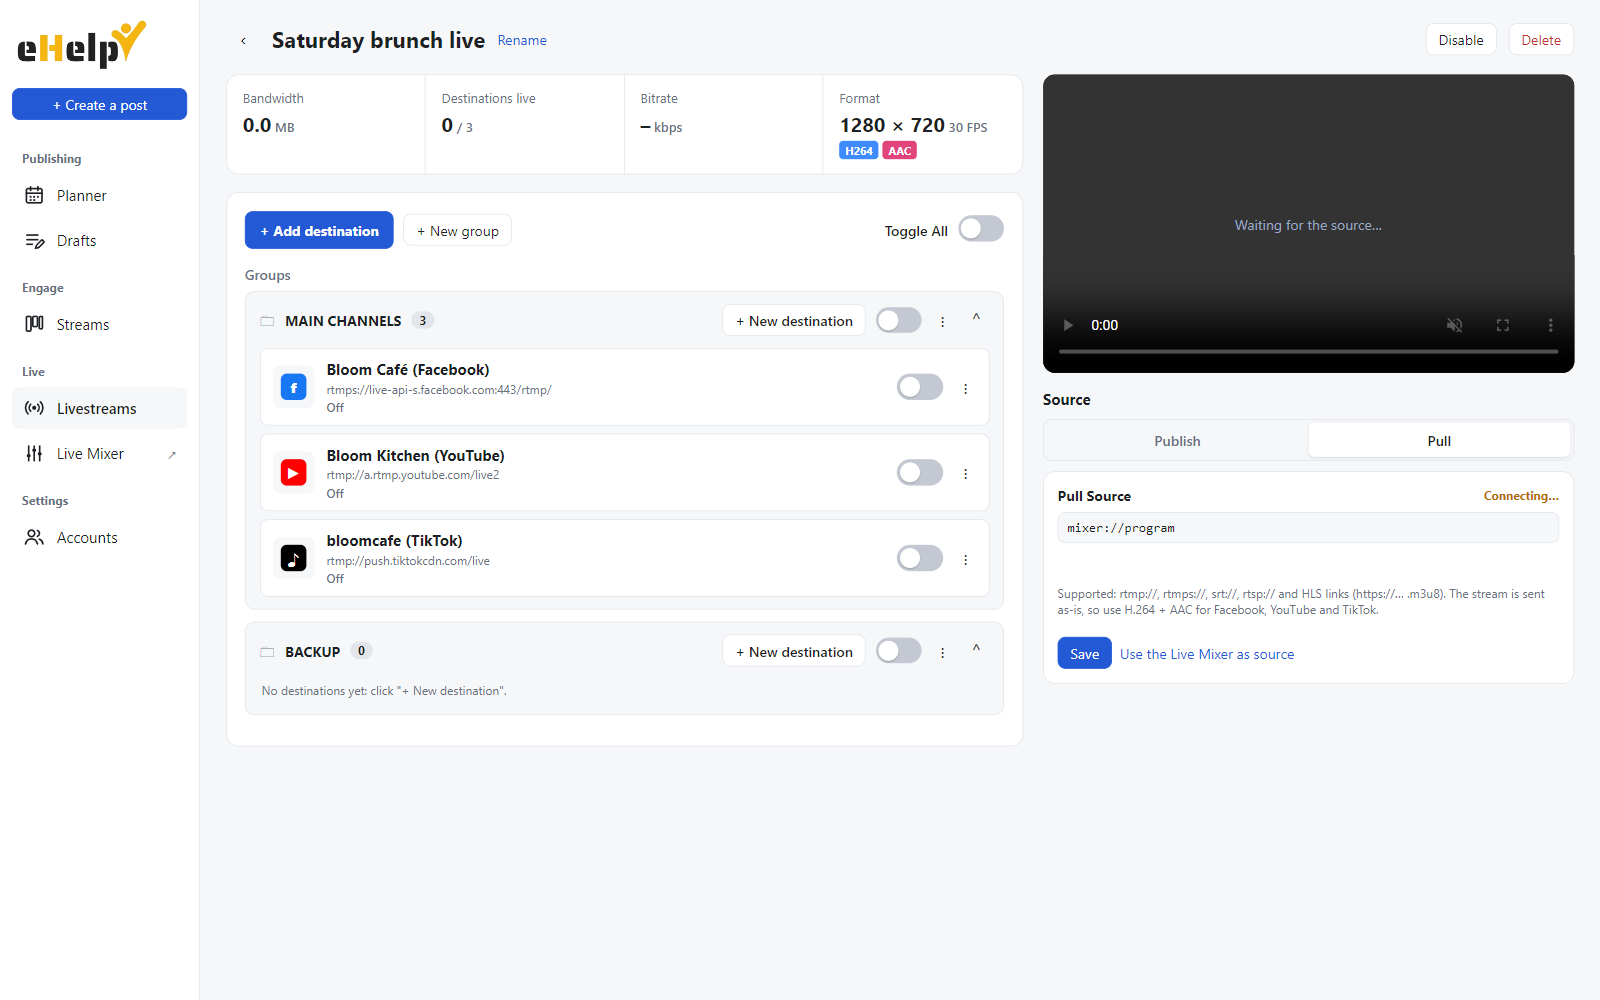Click the BACKUP folder icon
The image size is (1600, 1000).
[267, 652]
